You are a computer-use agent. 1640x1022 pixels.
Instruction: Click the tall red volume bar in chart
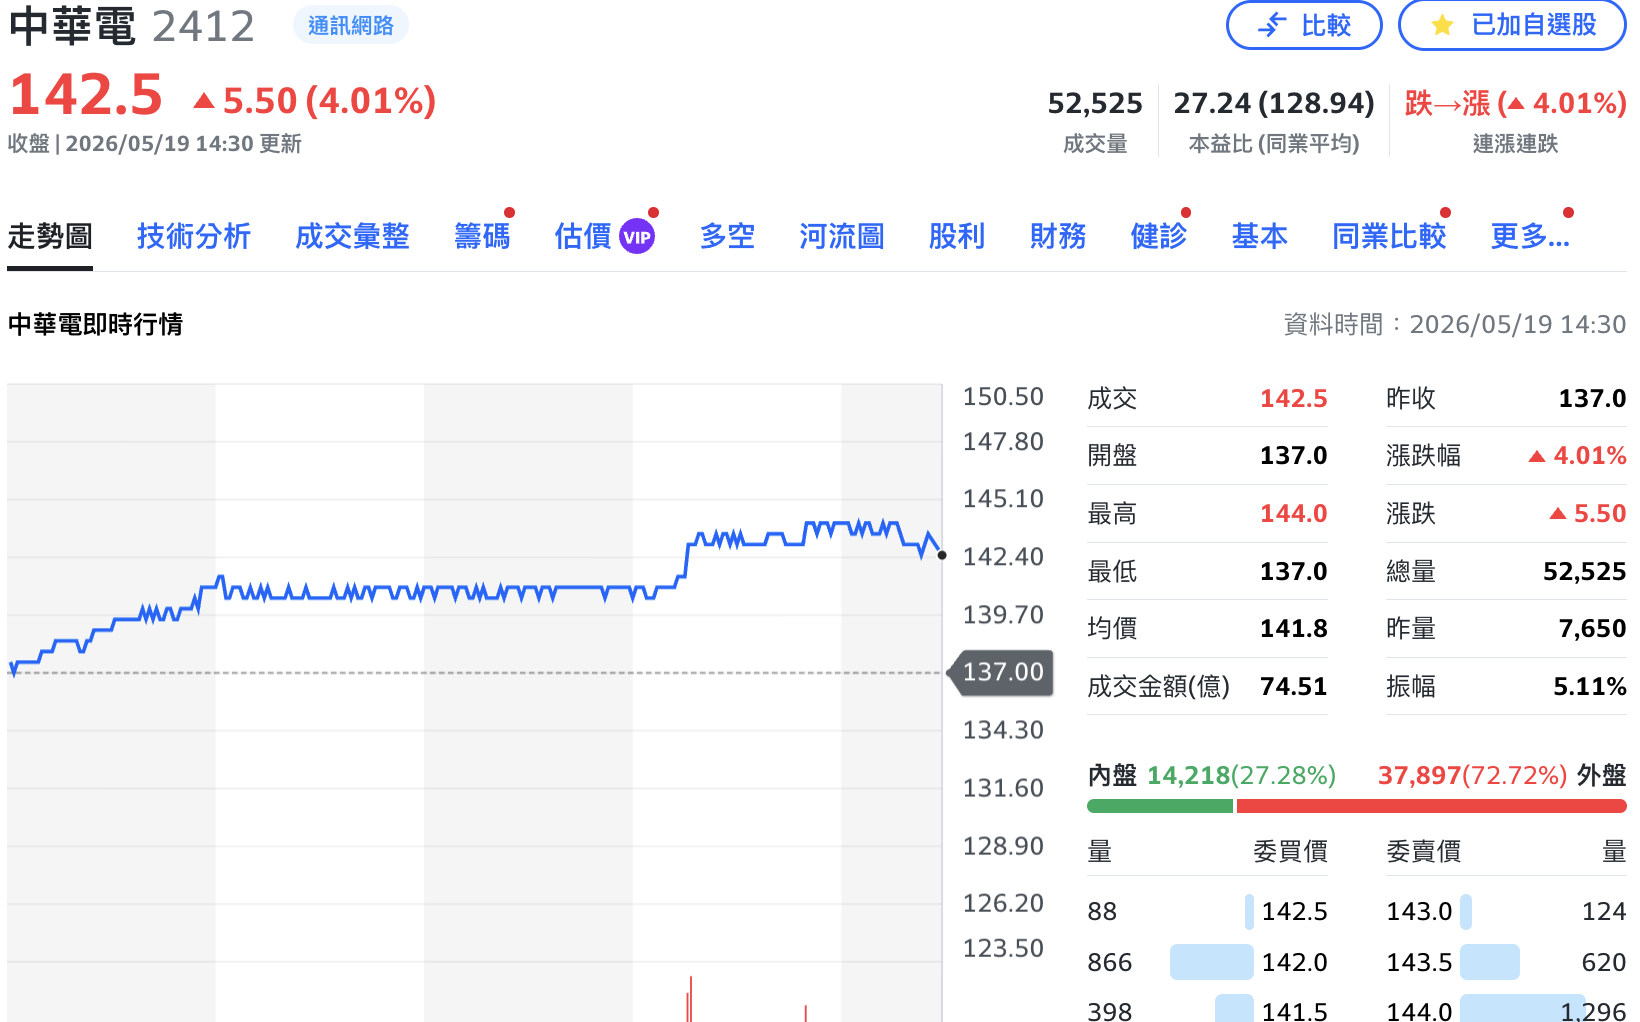click(x=690, y=999)
